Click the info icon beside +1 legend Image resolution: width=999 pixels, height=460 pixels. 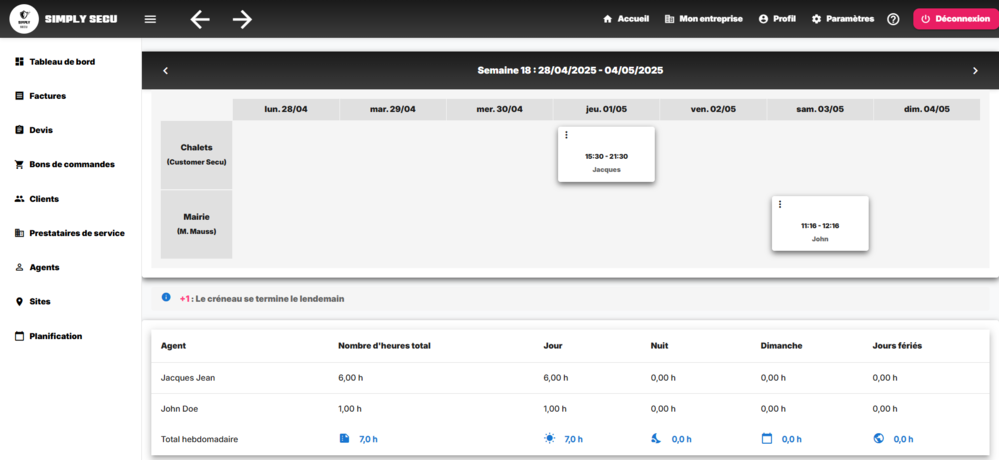coord(166,298)
